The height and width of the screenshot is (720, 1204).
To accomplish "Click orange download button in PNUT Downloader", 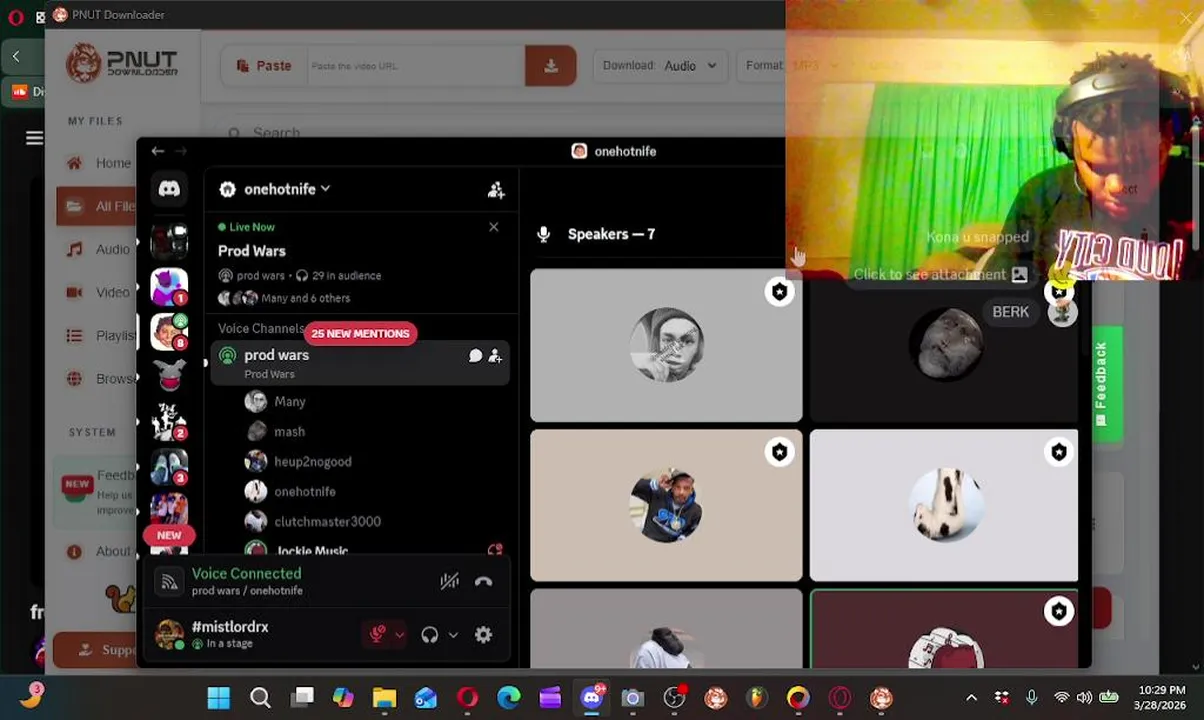I will [x=550, y=66].
